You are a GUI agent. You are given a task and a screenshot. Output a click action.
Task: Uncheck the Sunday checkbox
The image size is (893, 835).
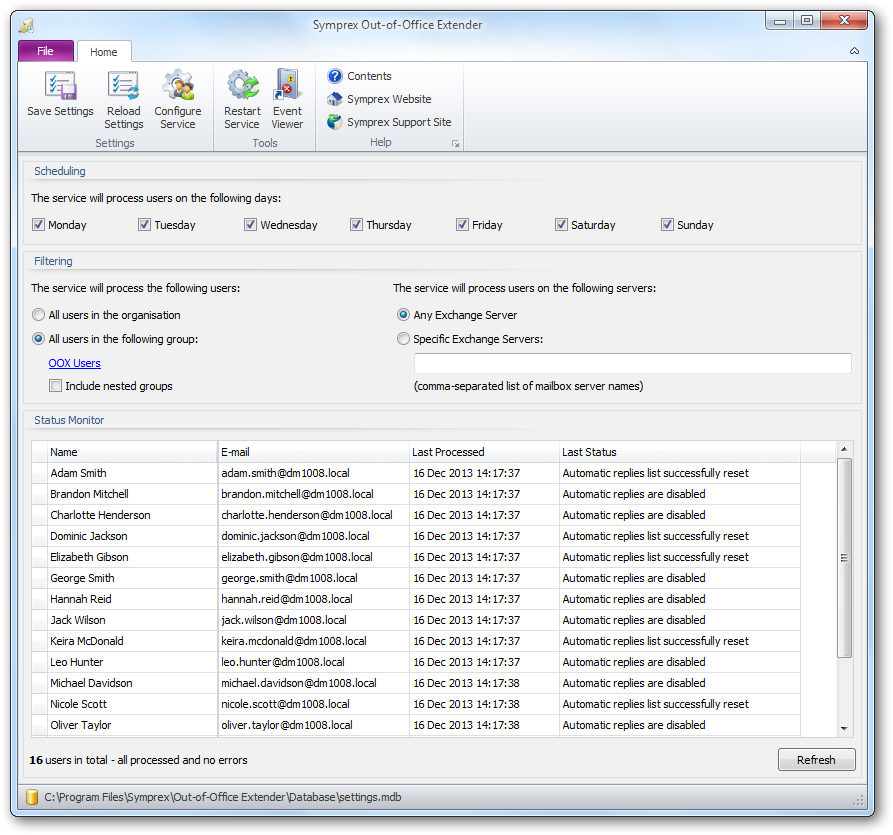[x=667, y=224]
